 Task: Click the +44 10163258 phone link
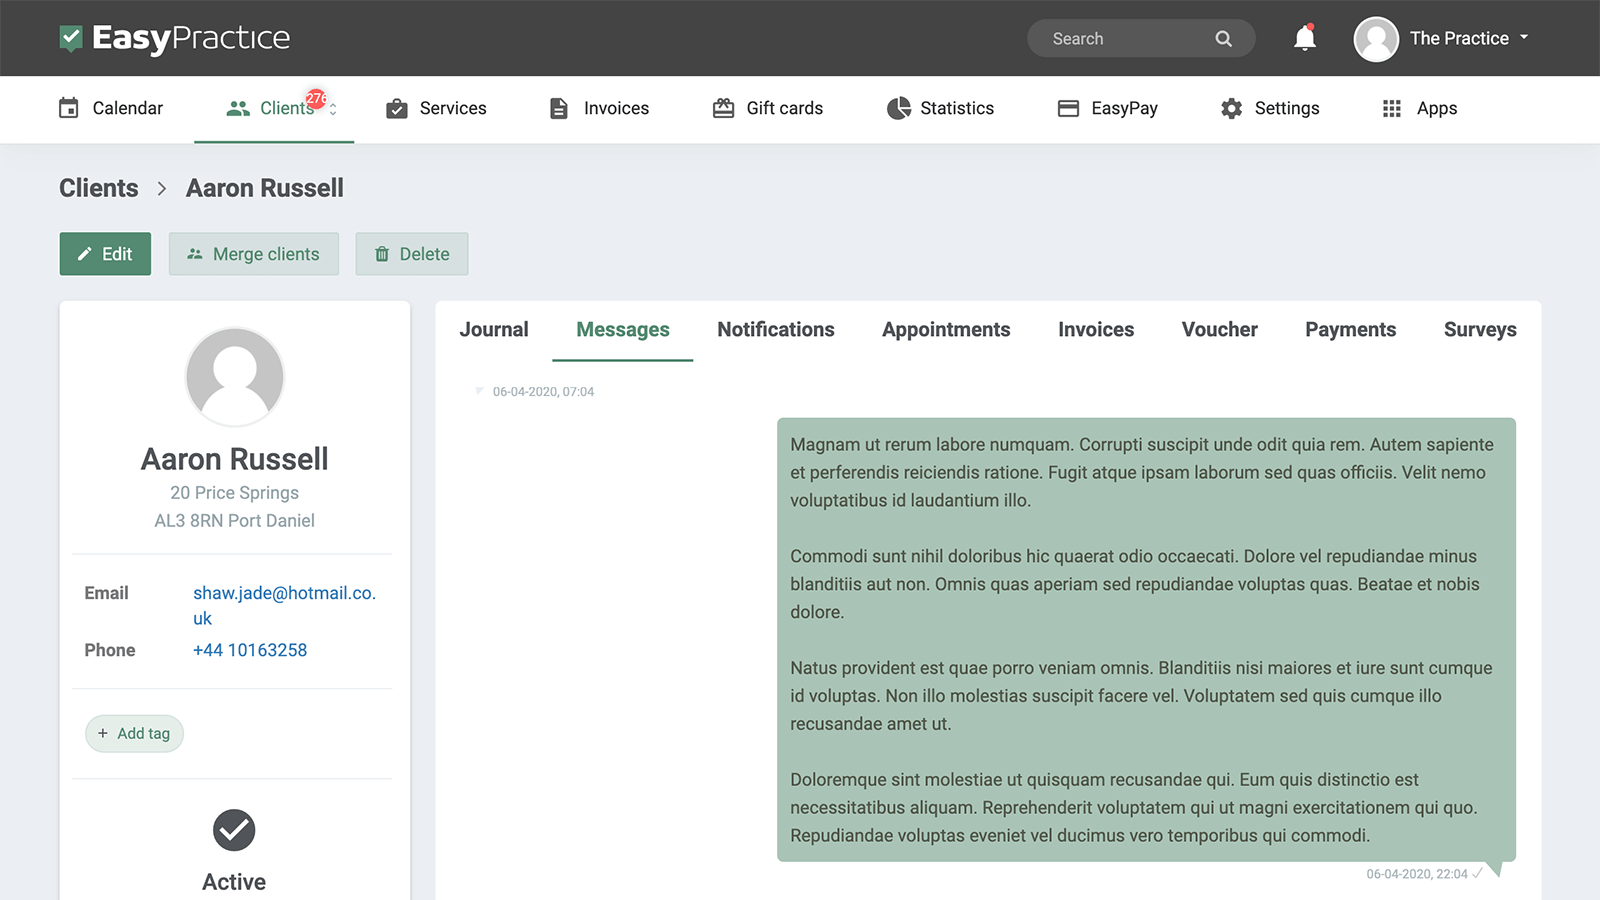pos(250,650)
